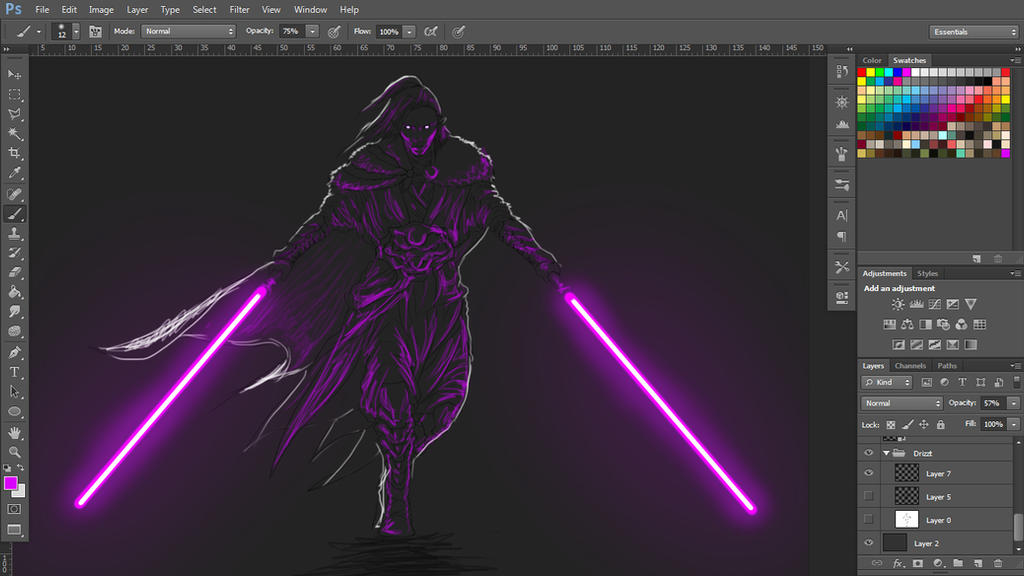Select the Pen tool
Image resolution: width=1024 pixels, height=576 pixels.
[14, 353]
